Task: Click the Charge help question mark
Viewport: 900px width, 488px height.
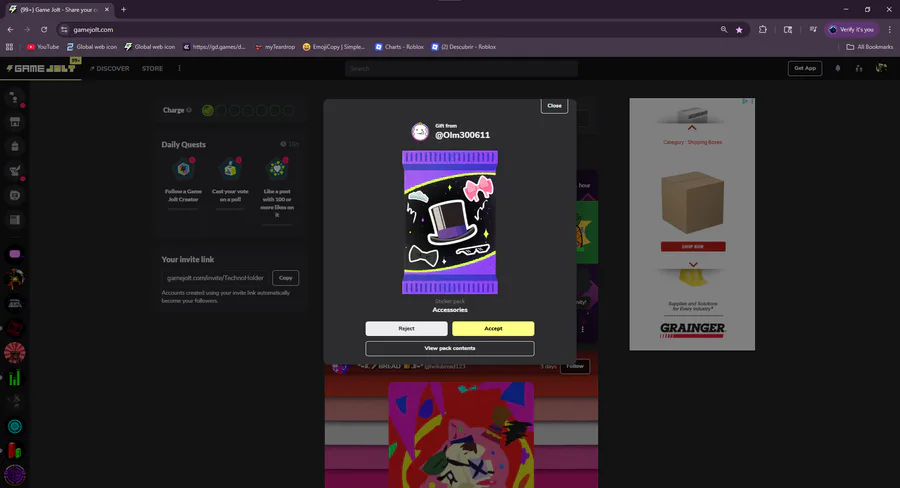Action: [x=188, y=110]
